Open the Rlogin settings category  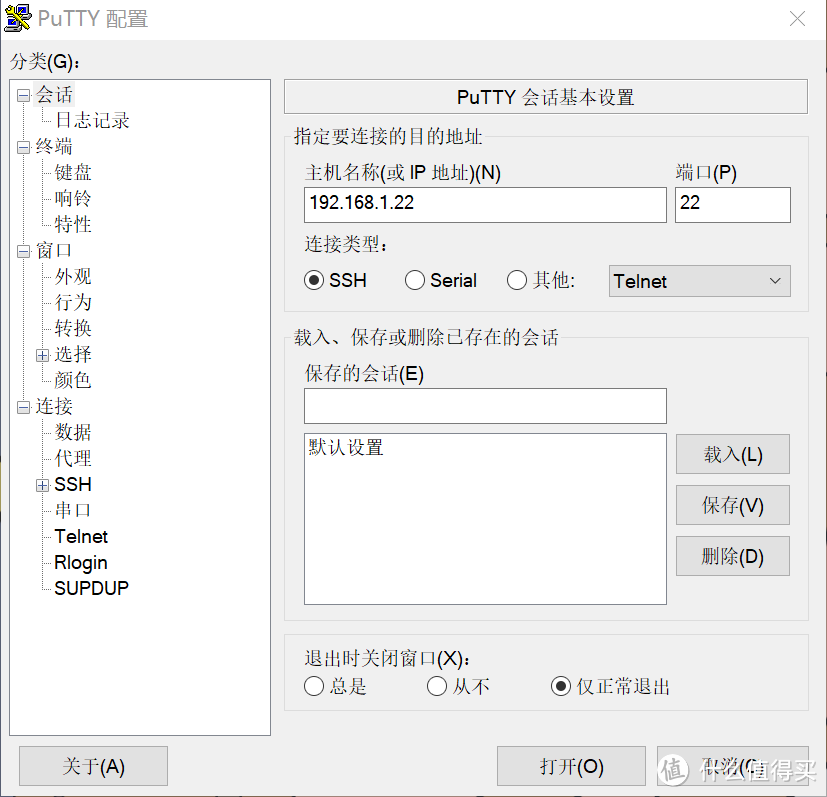point(81,562)
